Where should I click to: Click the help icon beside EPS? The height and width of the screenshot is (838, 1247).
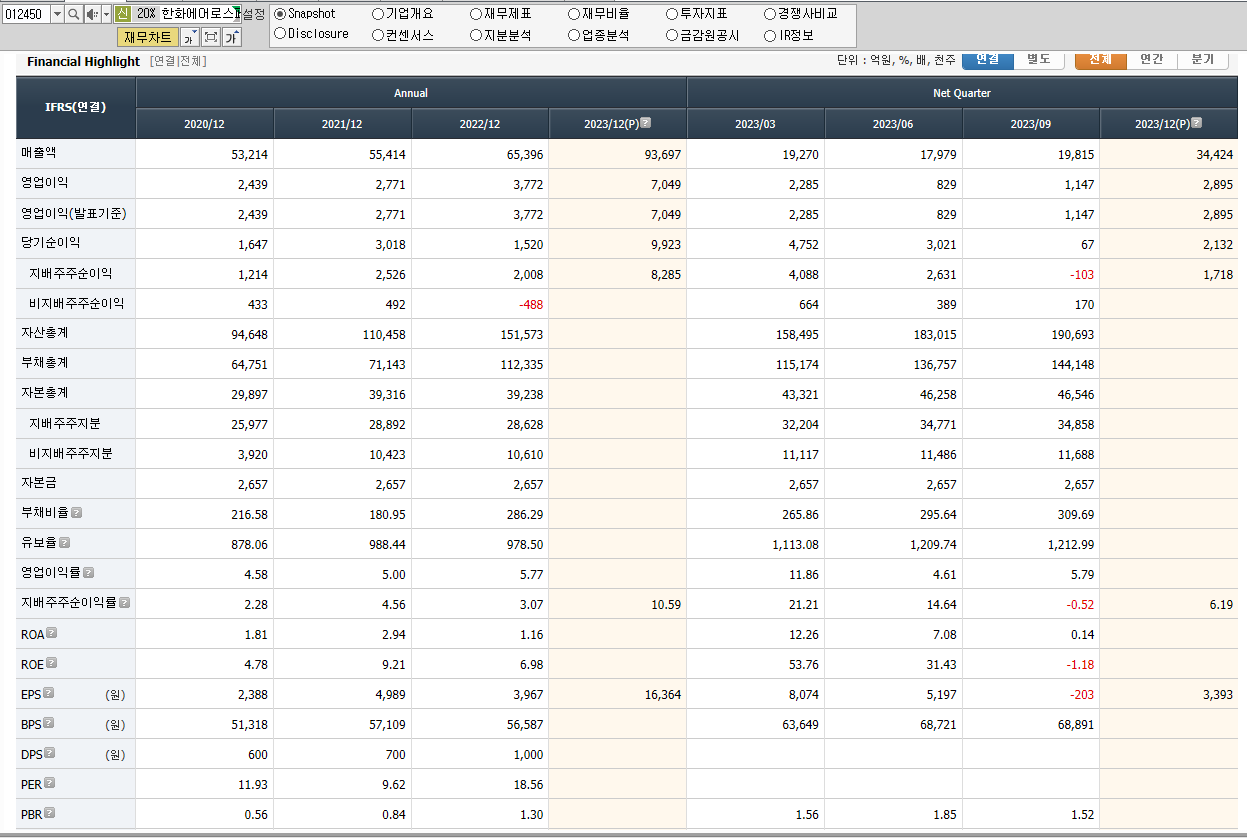pyautogui.click(x=49, y=692)
